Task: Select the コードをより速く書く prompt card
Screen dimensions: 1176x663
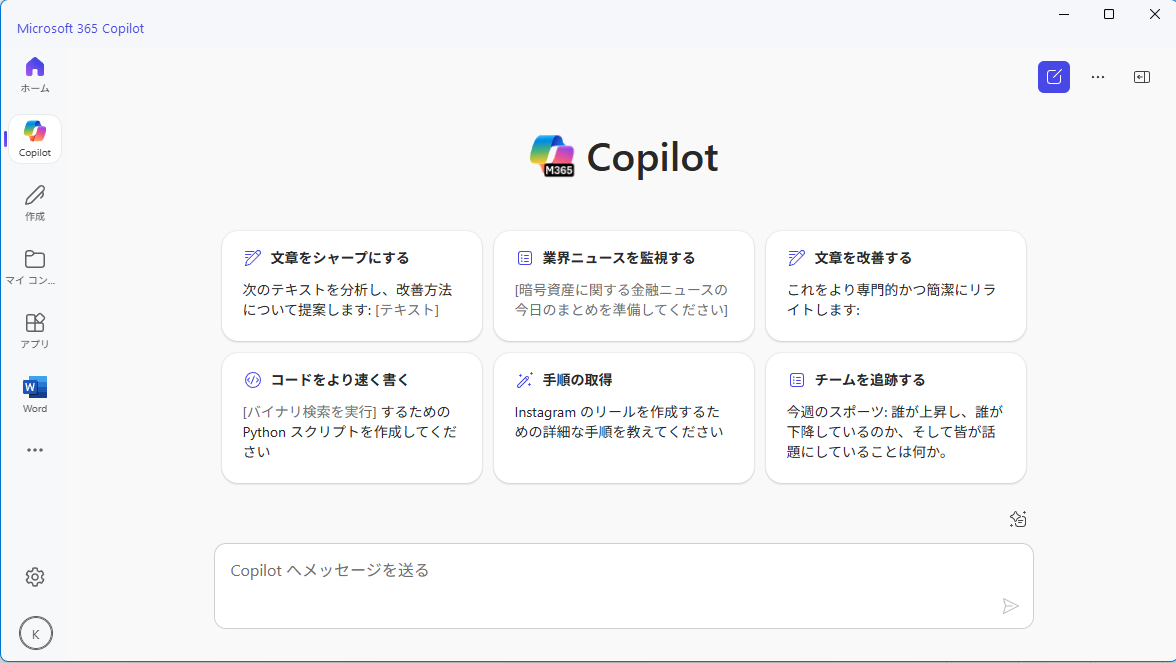Action: 352,418
